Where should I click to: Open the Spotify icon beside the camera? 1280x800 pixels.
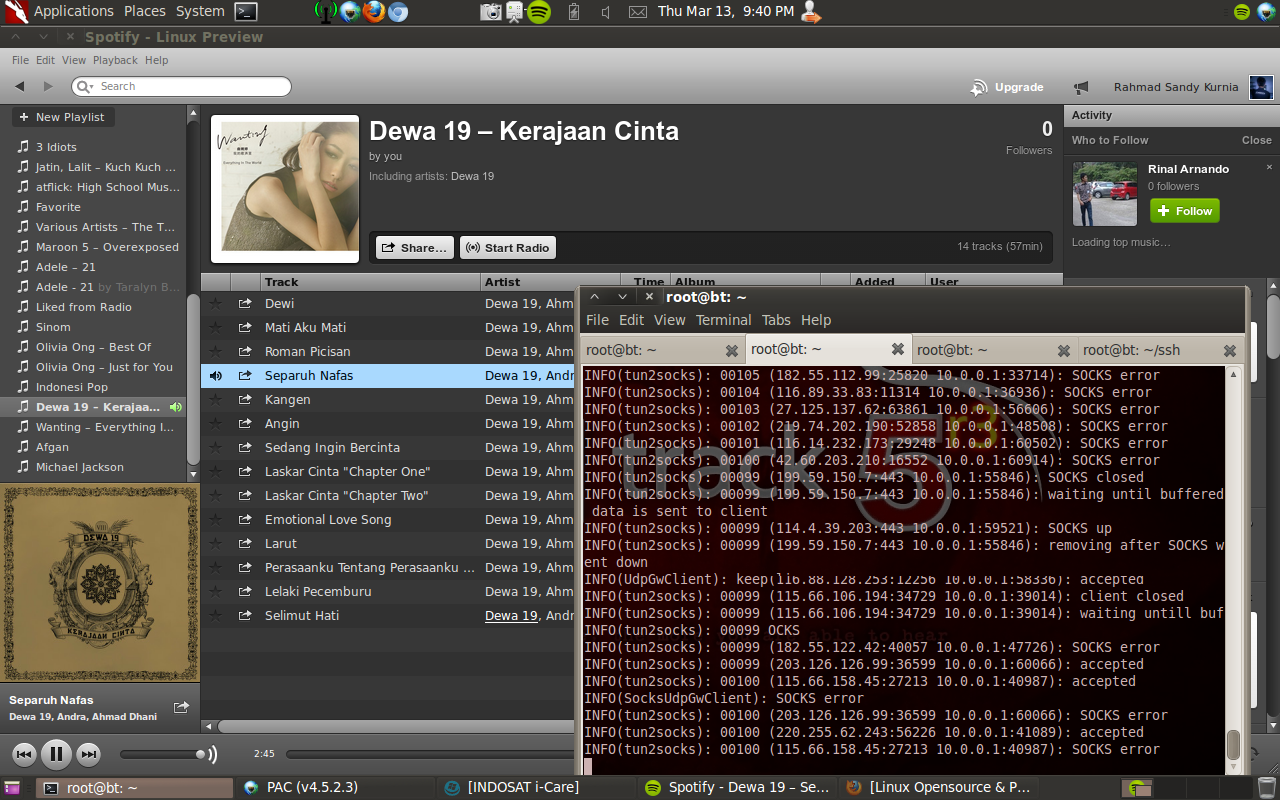(539, 12)
